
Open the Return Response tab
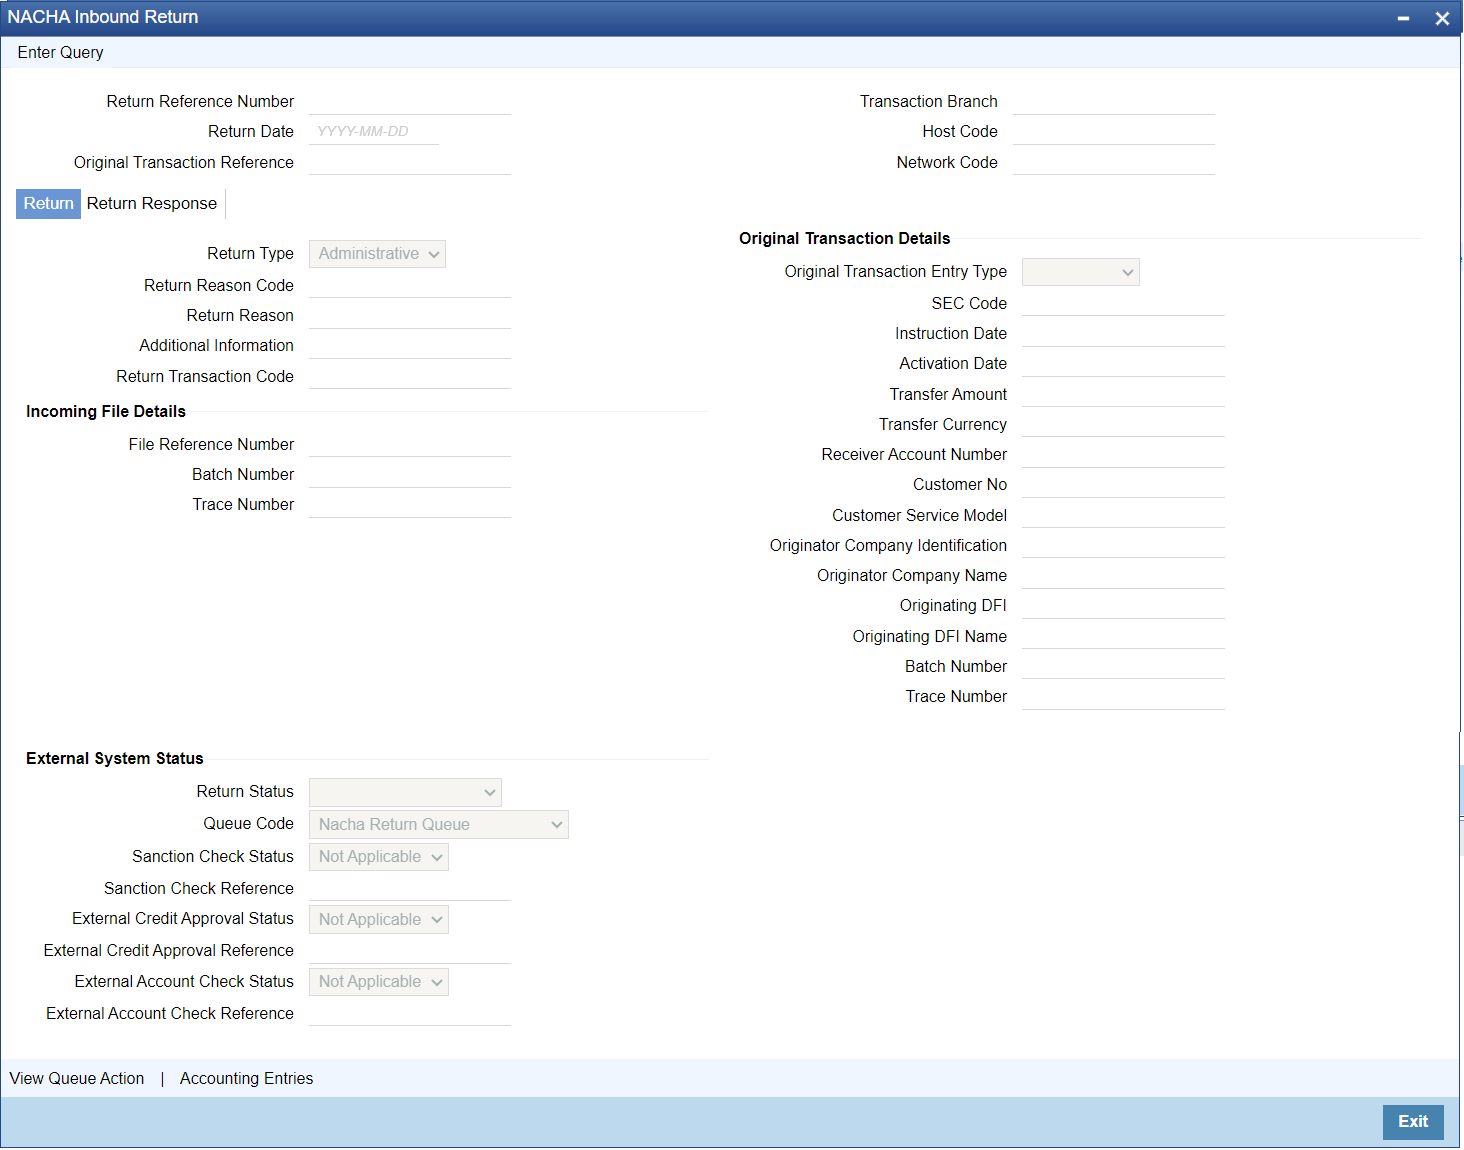pos(152,203)
